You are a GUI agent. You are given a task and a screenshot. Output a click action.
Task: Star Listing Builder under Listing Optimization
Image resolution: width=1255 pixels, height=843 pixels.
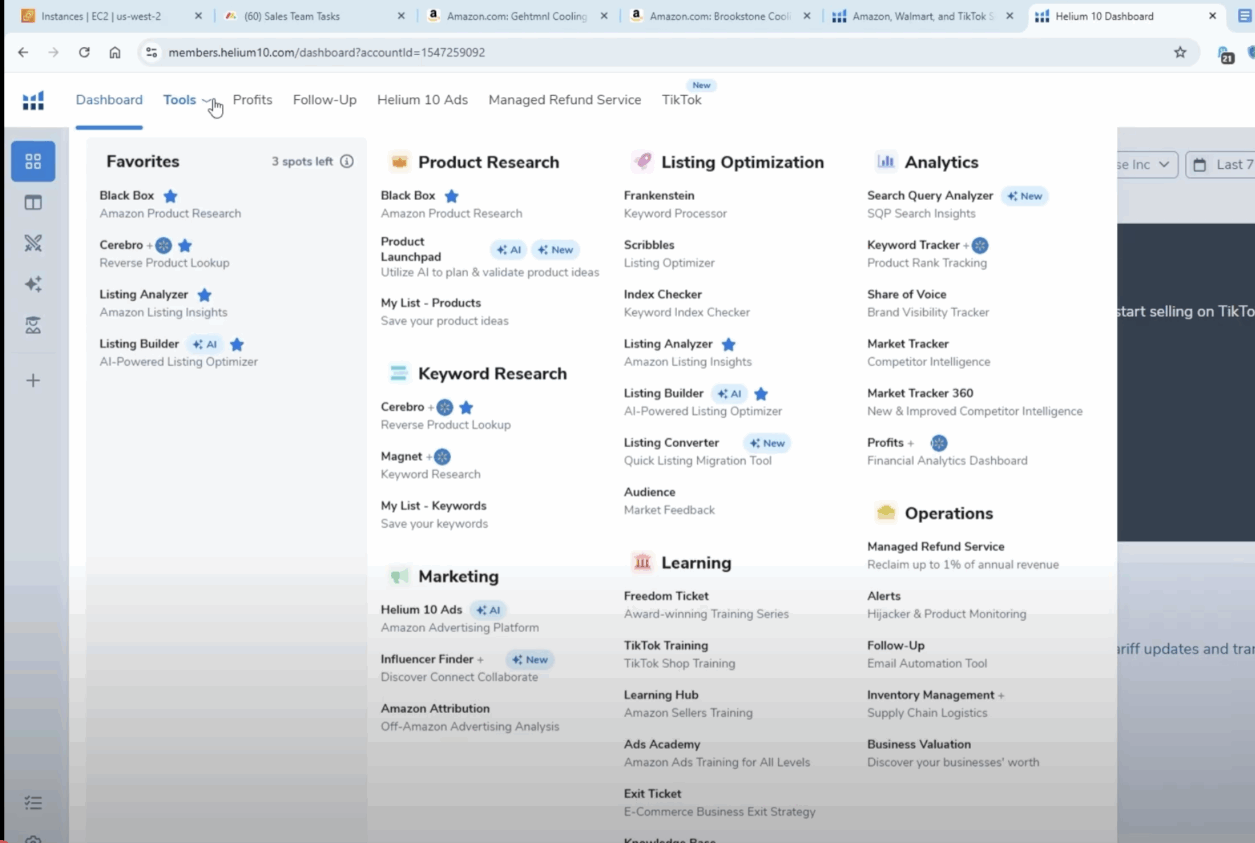pyautogui.click(x=759, y=393)
